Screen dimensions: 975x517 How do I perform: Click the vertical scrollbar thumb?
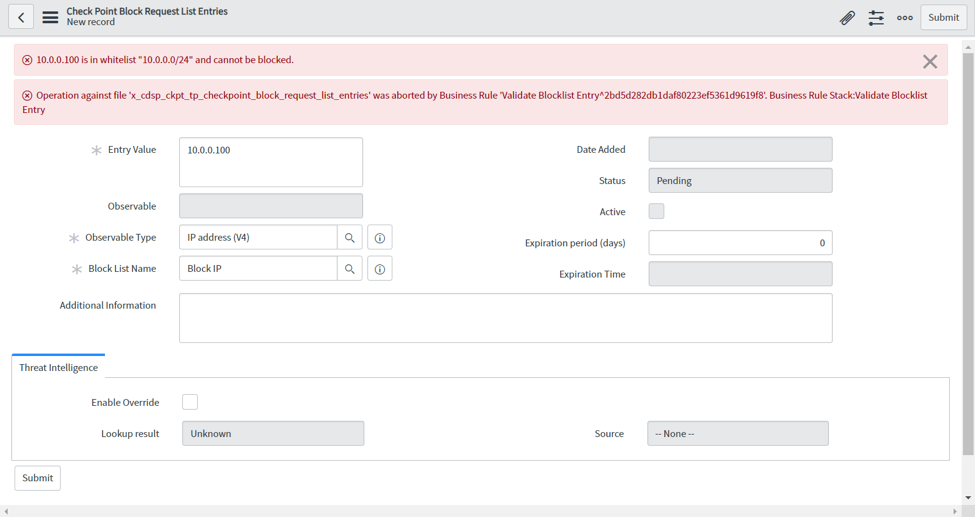pos(968,253)
